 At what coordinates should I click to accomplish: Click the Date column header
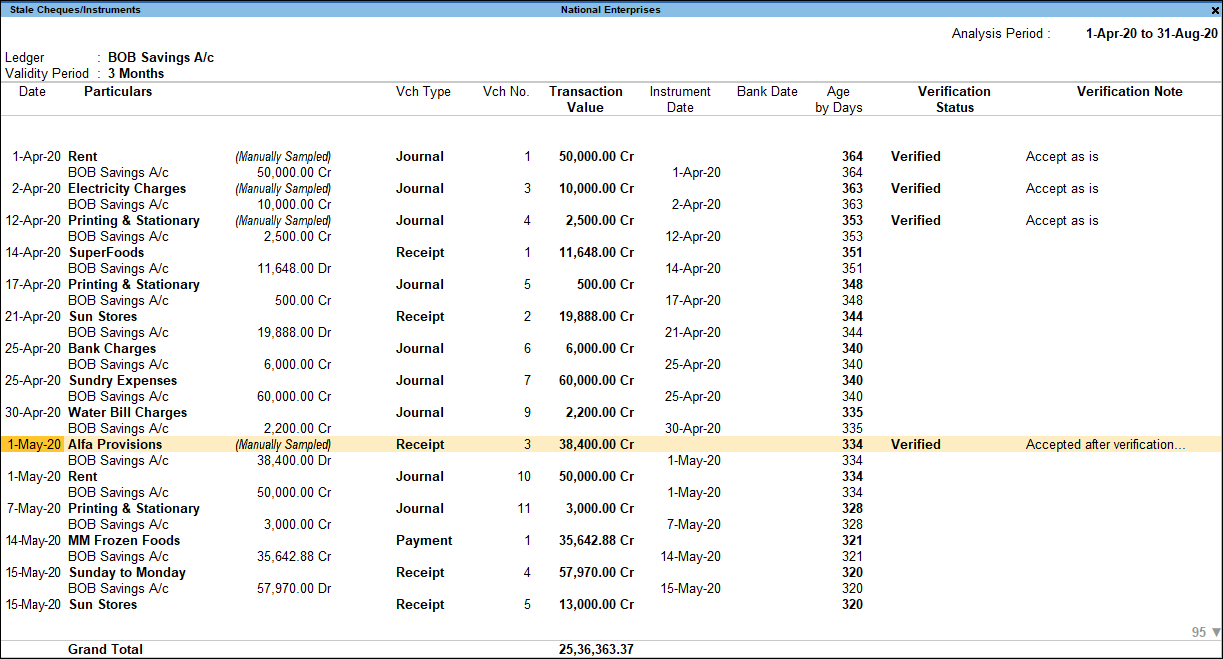tap(32, 92)
